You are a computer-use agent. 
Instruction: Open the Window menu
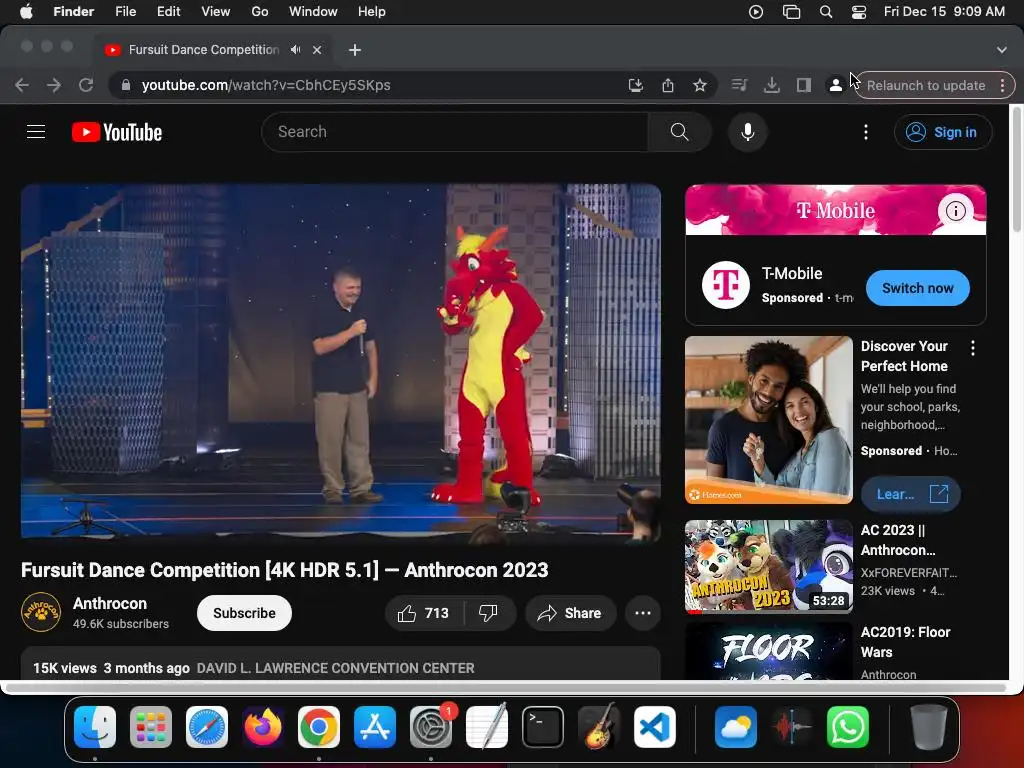click(x=313, y=12)
